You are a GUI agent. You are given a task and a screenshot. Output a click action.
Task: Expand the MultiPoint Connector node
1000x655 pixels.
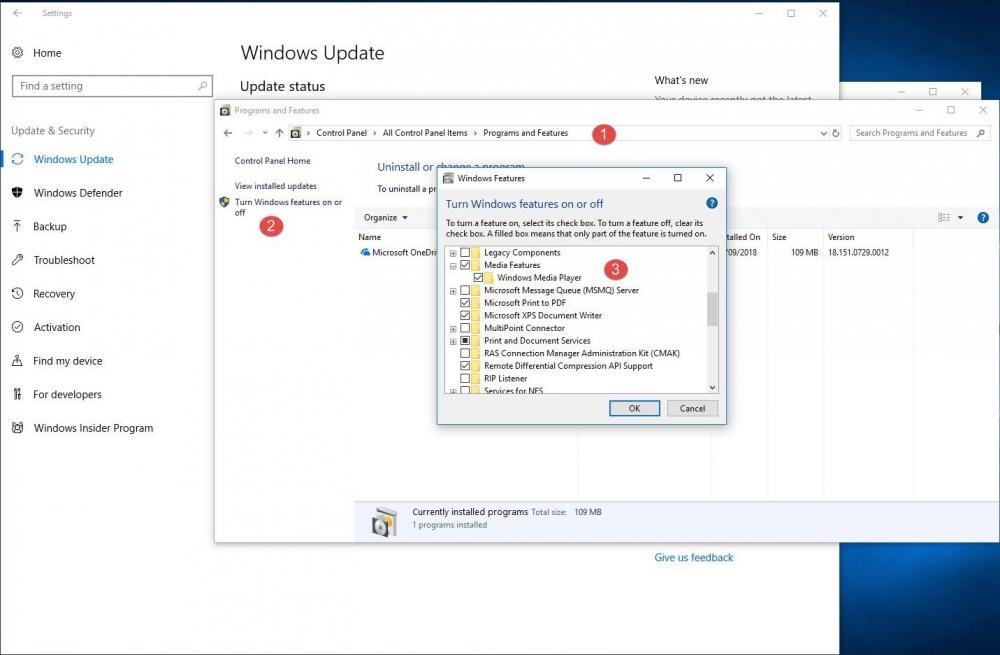[x=453, y=329]
